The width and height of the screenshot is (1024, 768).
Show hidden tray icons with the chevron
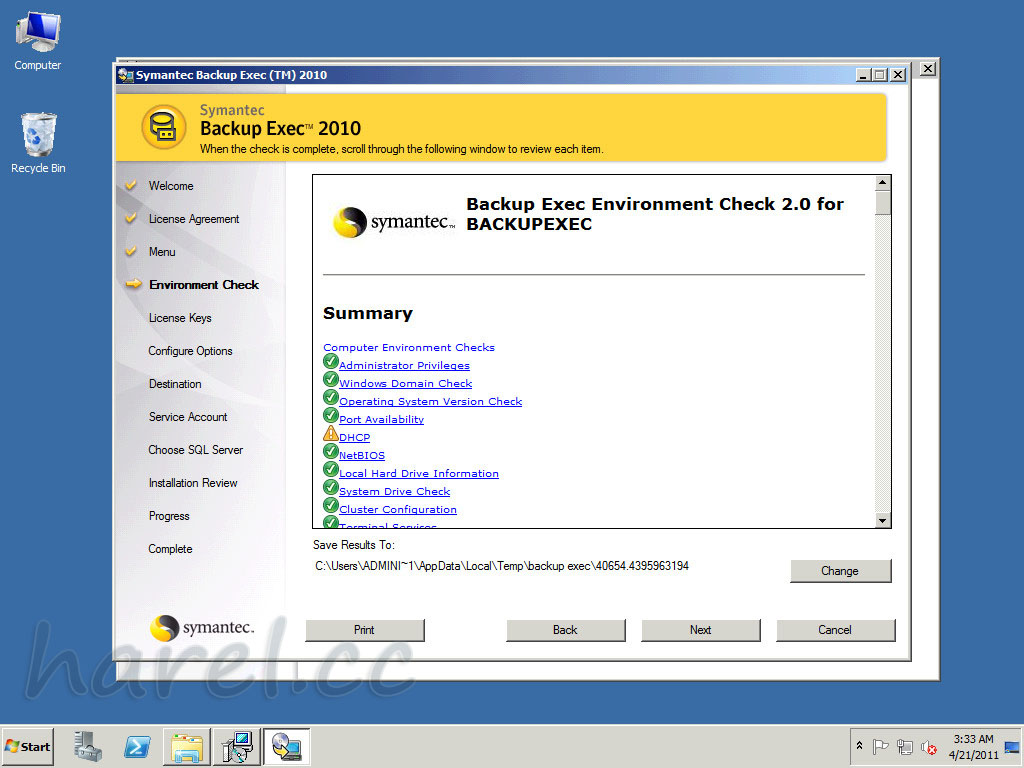[859, 746]
